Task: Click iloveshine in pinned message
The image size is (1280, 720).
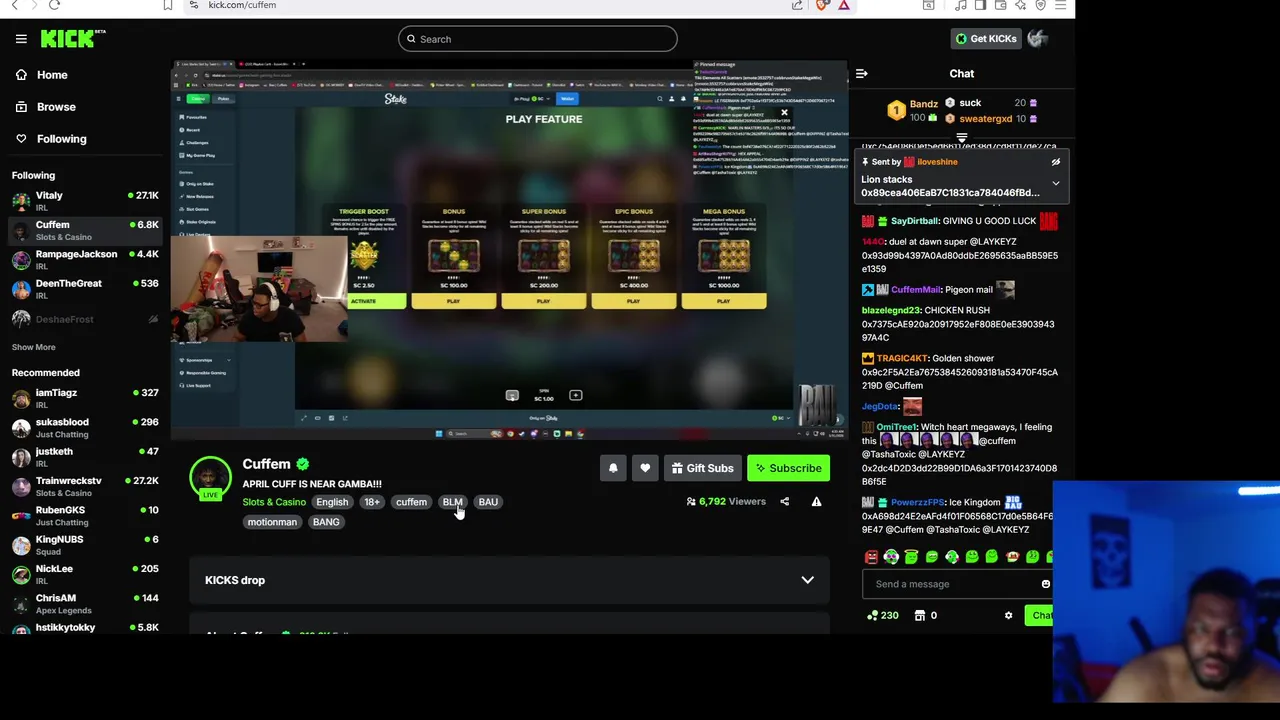Action: pos(937,162)
